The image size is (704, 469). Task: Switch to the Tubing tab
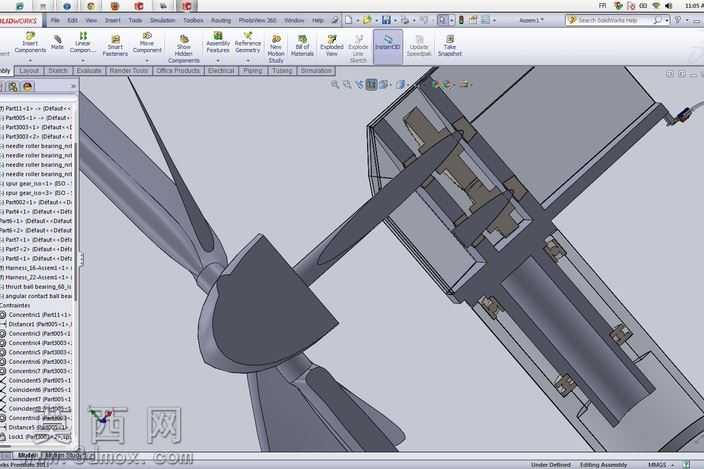point(282,71)
